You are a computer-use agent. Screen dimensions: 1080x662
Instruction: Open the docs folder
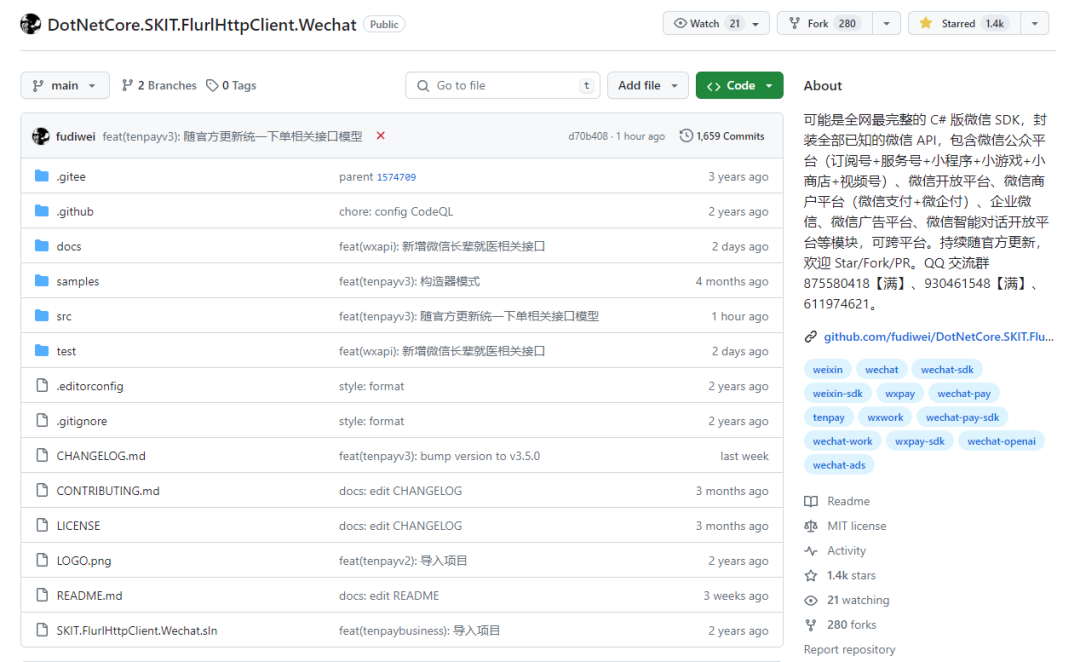(x=70, y=246)
